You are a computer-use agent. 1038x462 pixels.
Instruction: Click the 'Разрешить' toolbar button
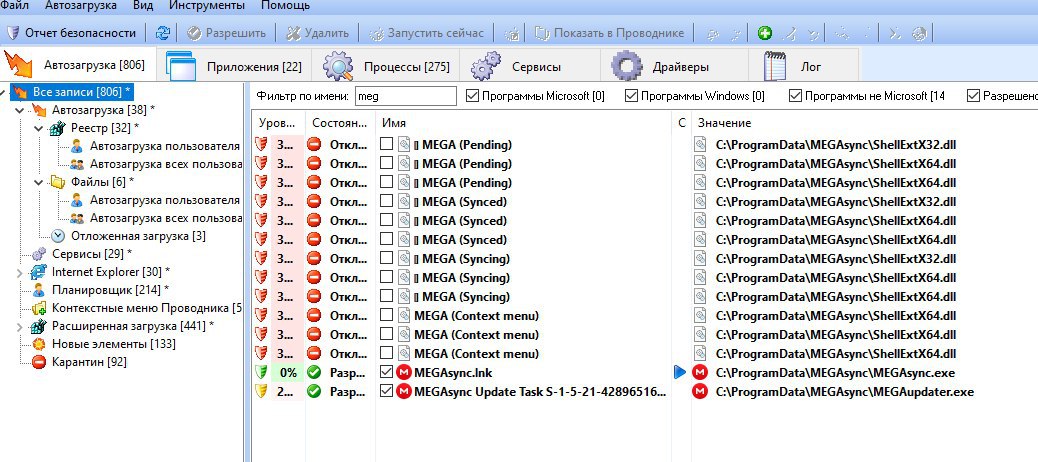[226, 33]
